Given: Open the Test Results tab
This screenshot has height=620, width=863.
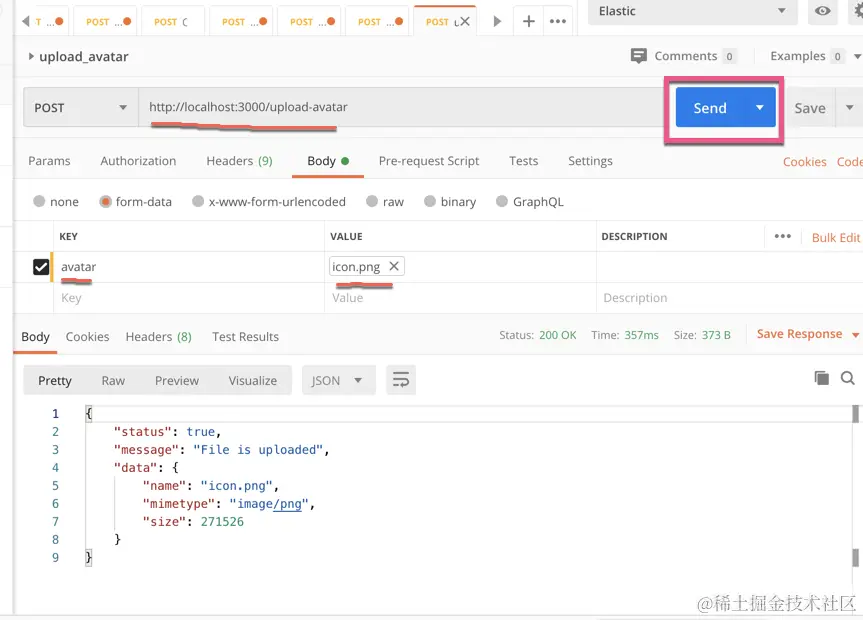Looking at the screenshot, I should [x=245, y=336].
